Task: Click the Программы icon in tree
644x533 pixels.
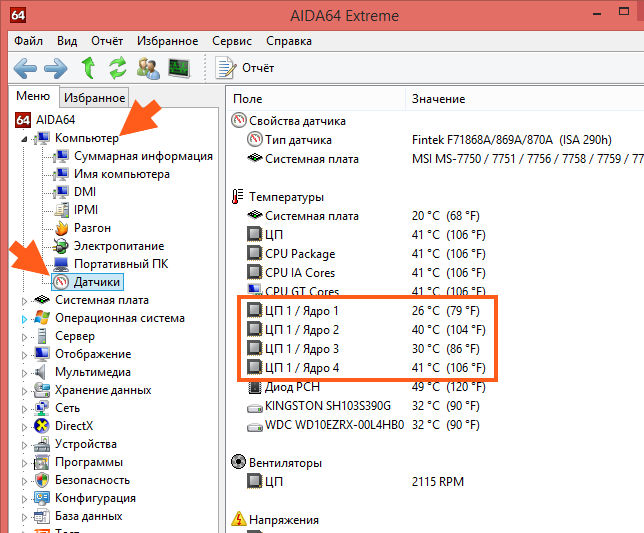Action: coord(42,462)
